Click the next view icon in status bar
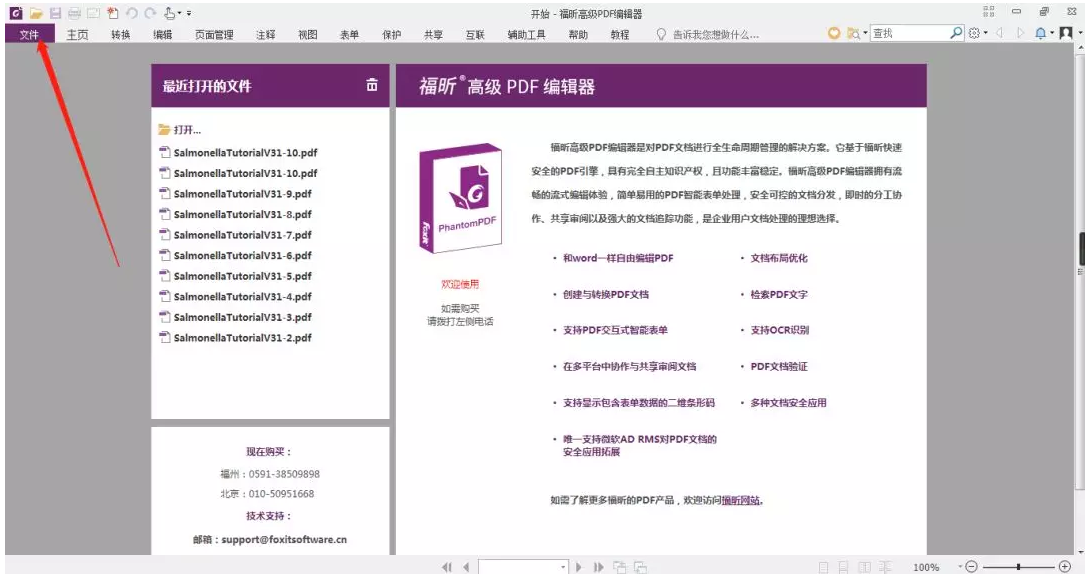1089x580 pixels. pyautogui.click(x=640, y=567)
